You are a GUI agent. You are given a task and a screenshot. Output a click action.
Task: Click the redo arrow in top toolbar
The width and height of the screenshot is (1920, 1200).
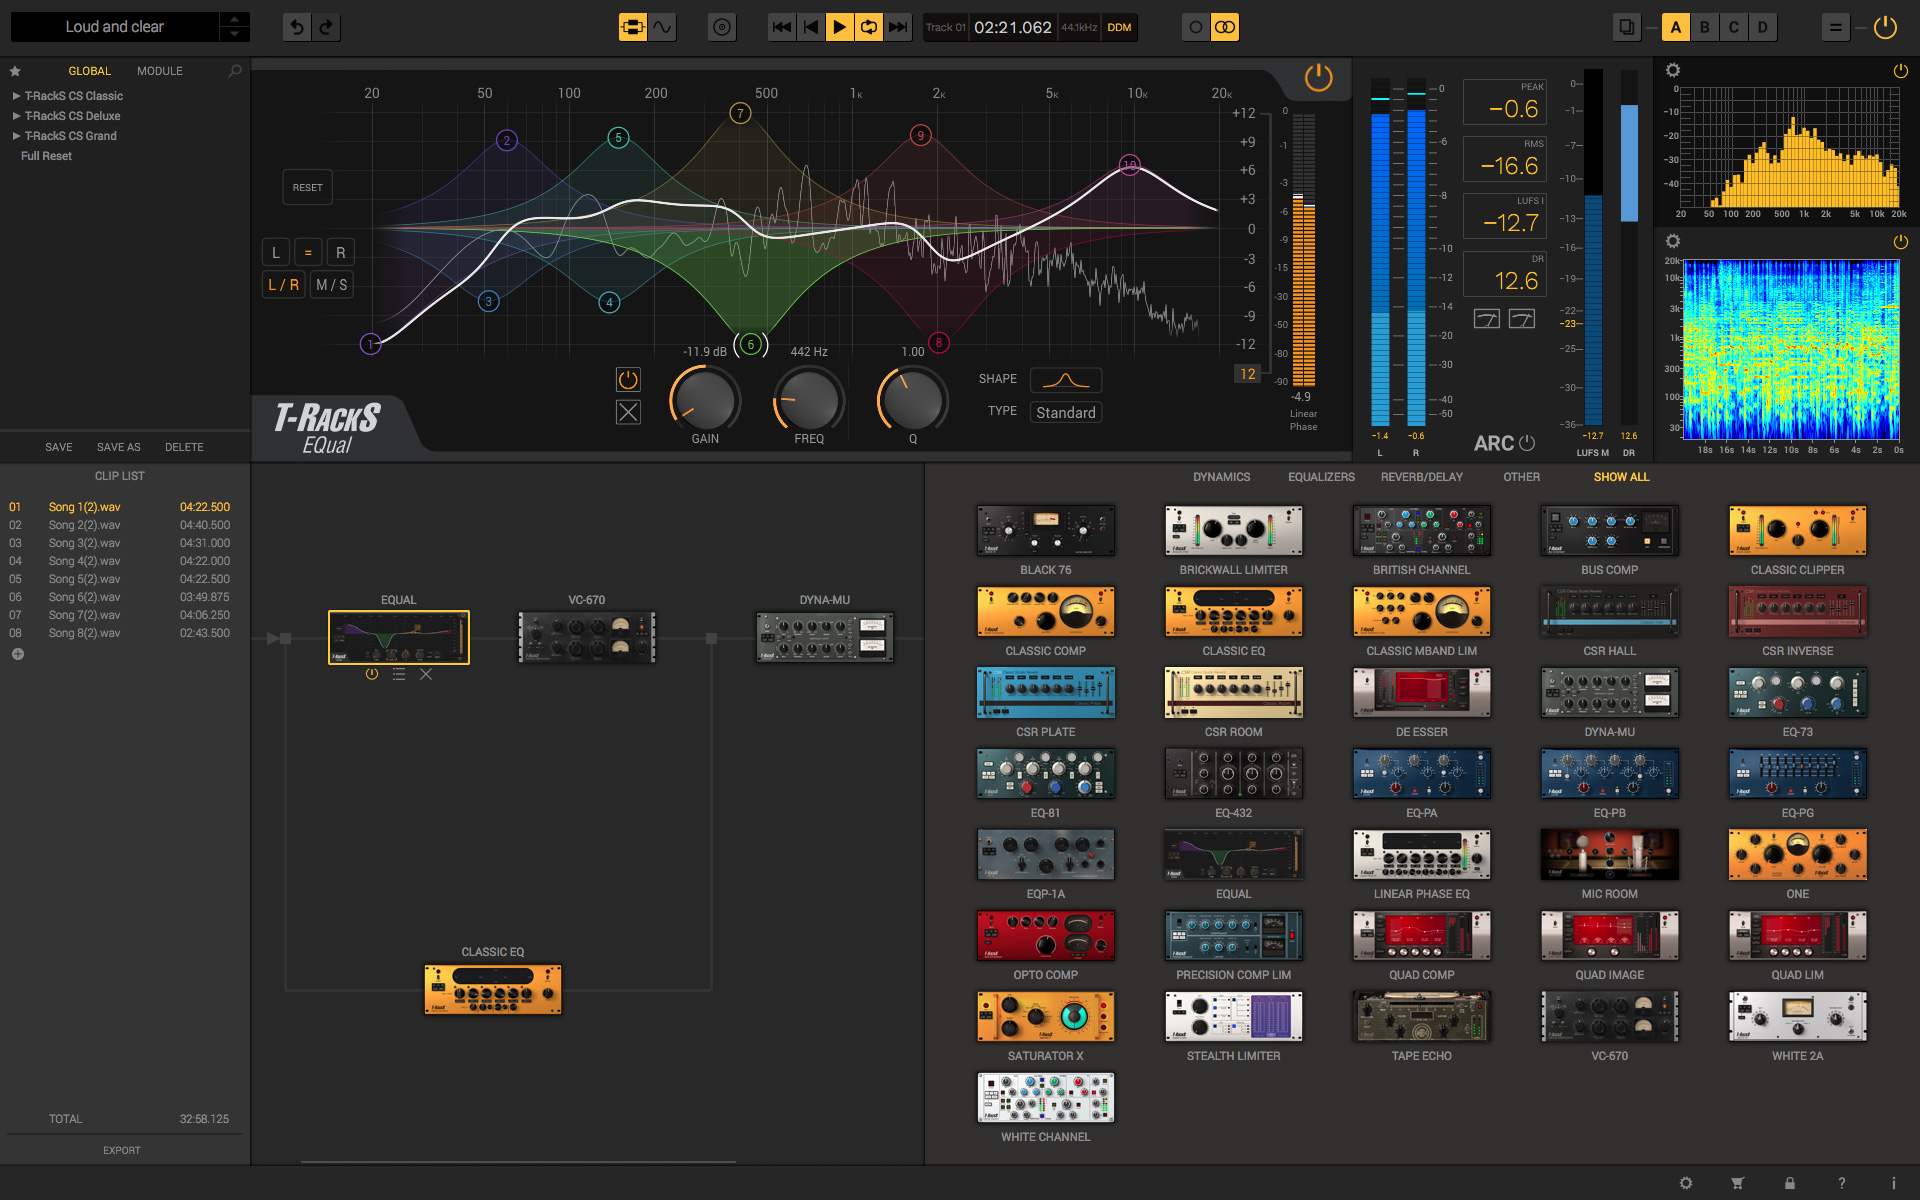click(x=326, y=27)
